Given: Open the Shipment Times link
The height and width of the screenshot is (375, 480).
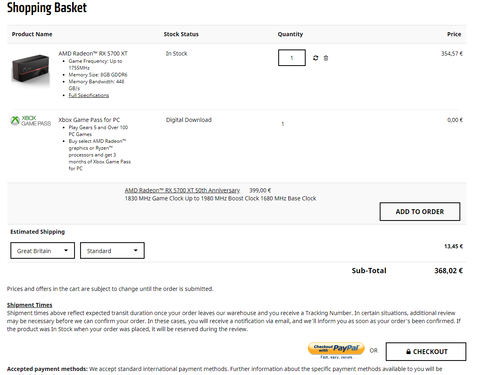Looking at the screenshot, I should 30,305.
